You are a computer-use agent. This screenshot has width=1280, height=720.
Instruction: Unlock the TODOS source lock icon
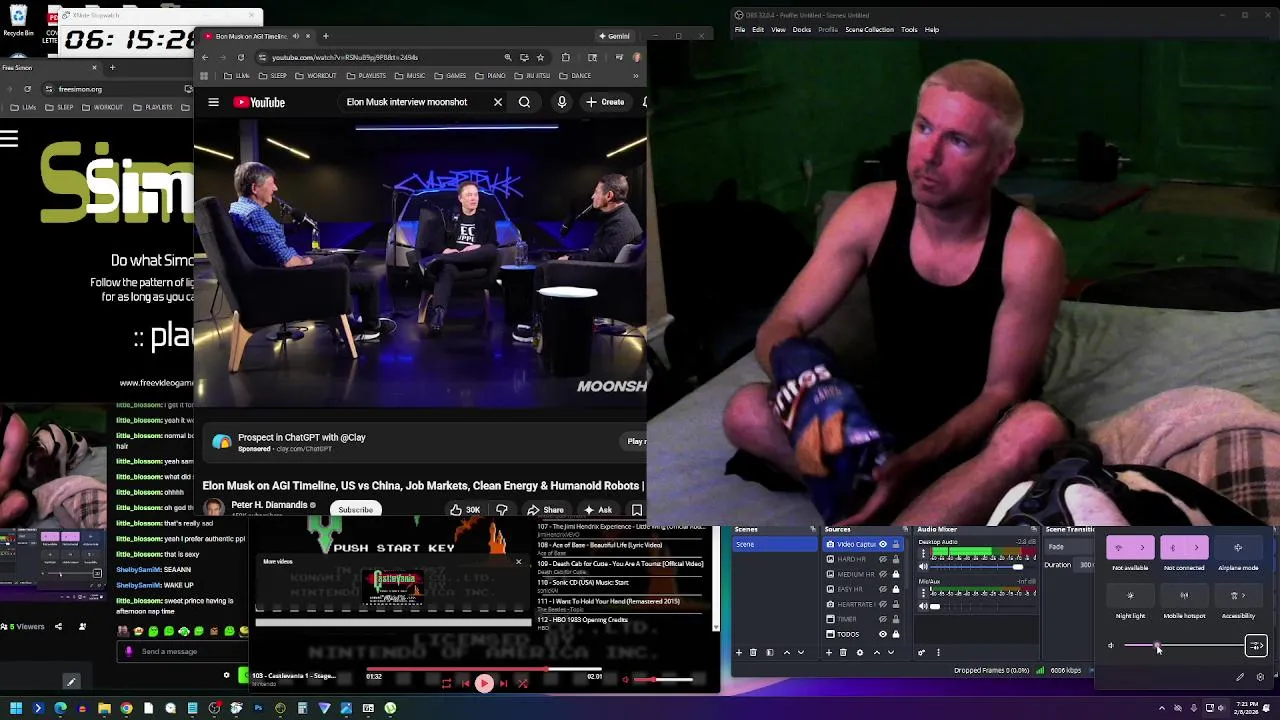point(896,634)
